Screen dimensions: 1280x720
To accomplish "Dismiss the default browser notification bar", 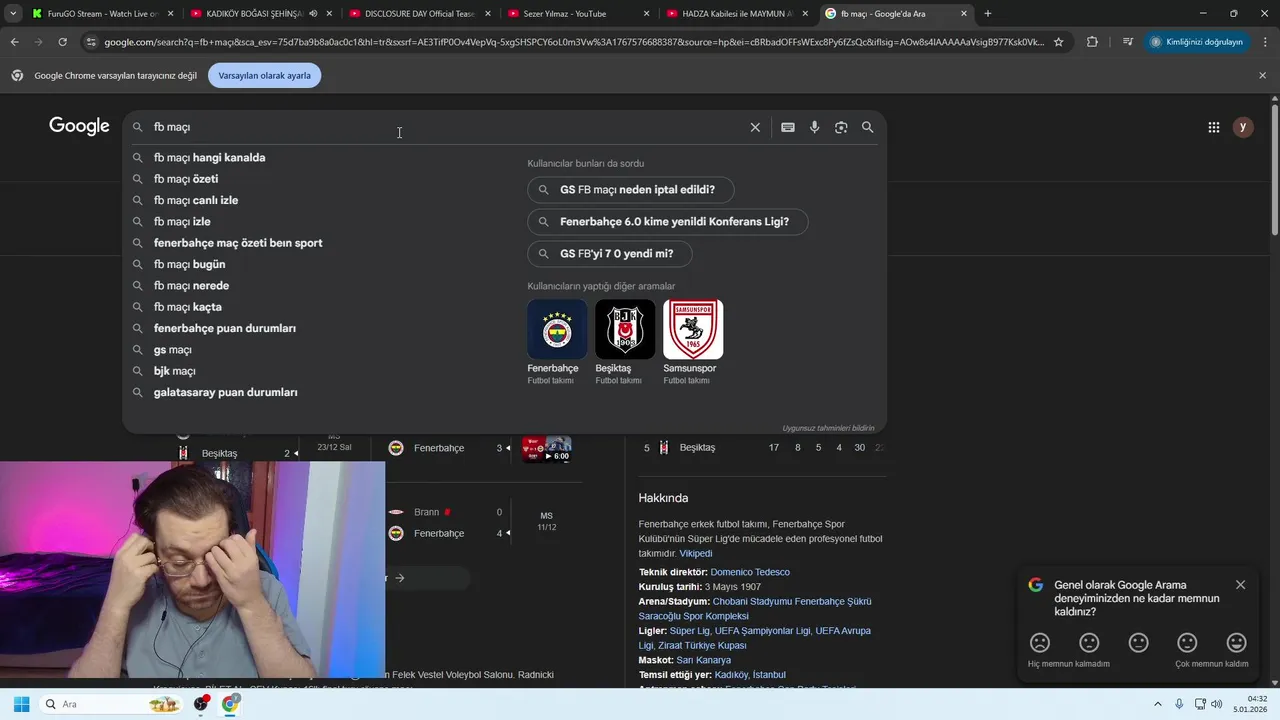I will (1262, 76).
